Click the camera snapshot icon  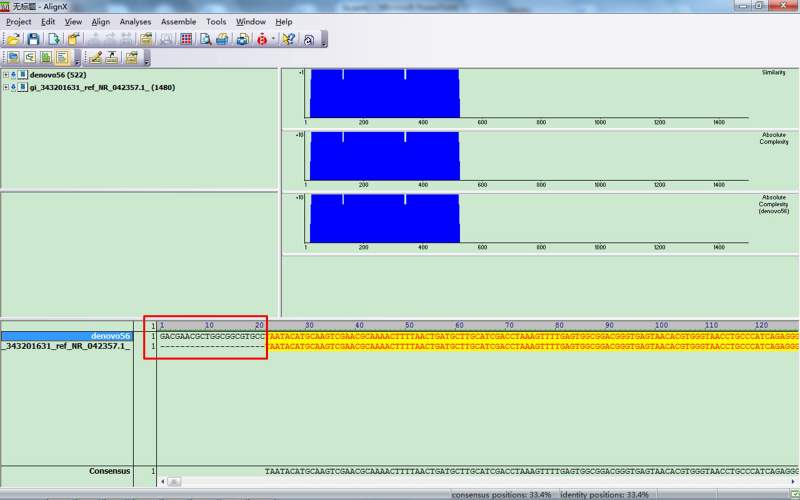(243, 39)
